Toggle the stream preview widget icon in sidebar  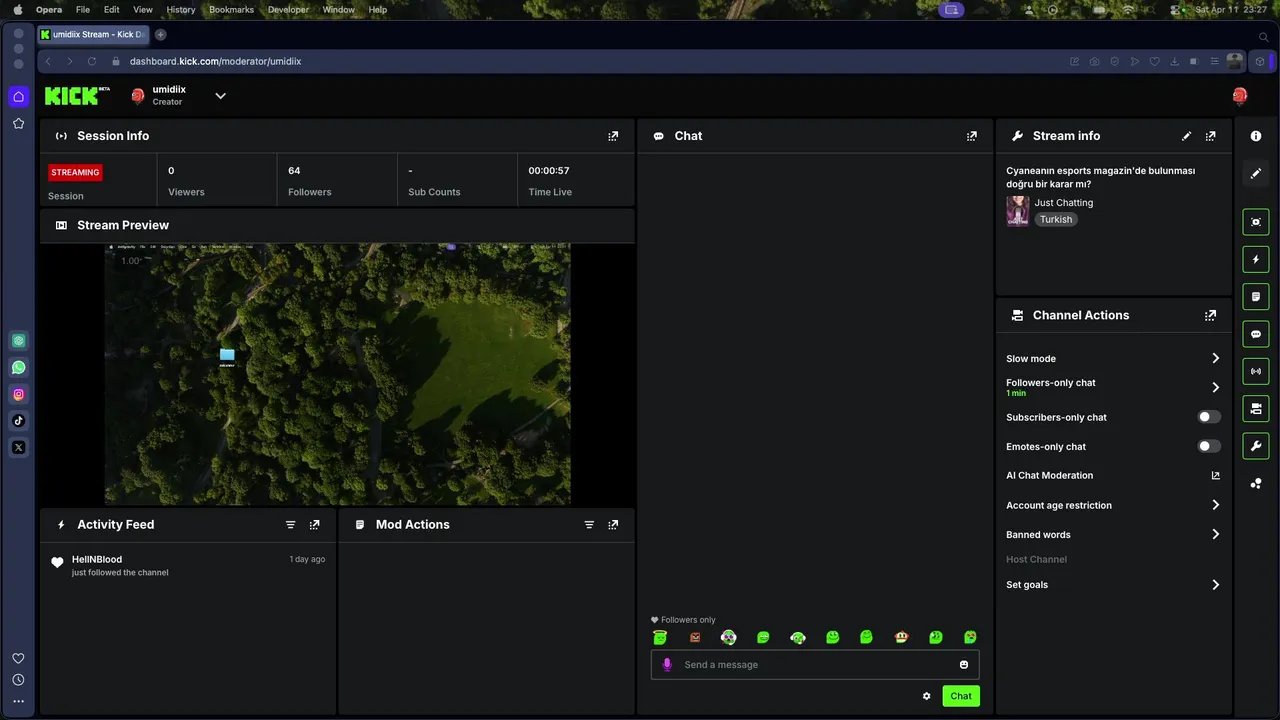(1256, 222)
